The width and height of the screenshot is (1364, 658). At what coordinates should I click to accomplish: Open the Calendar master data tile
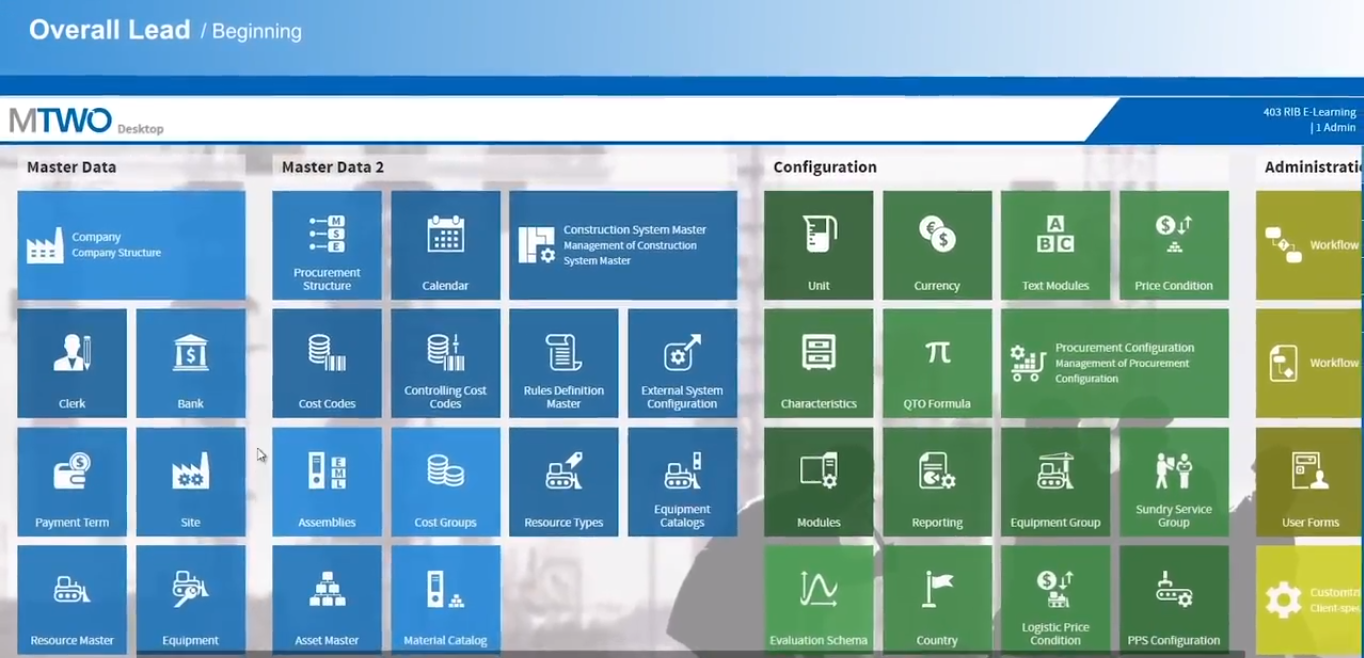[445, 245]
